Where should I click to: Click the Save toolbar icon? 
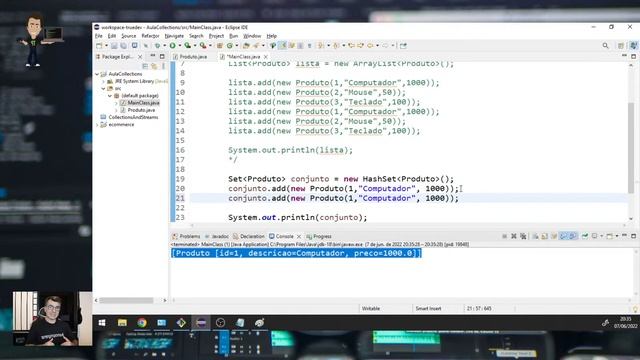click(114, 46)
